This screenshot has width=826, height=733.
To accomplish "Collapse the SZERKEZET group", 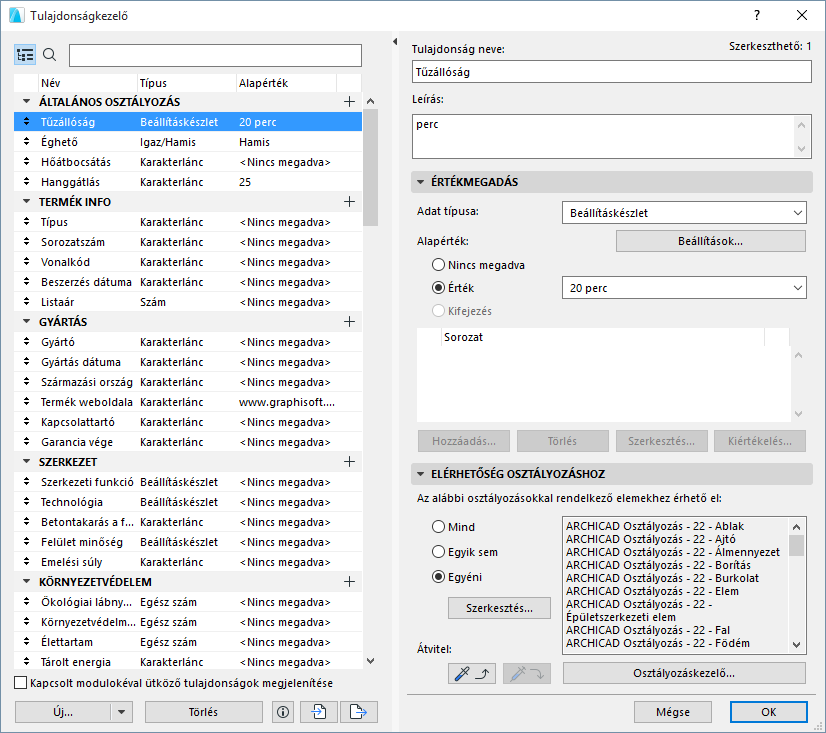I will pyautogui.click(x=26, y=462).
